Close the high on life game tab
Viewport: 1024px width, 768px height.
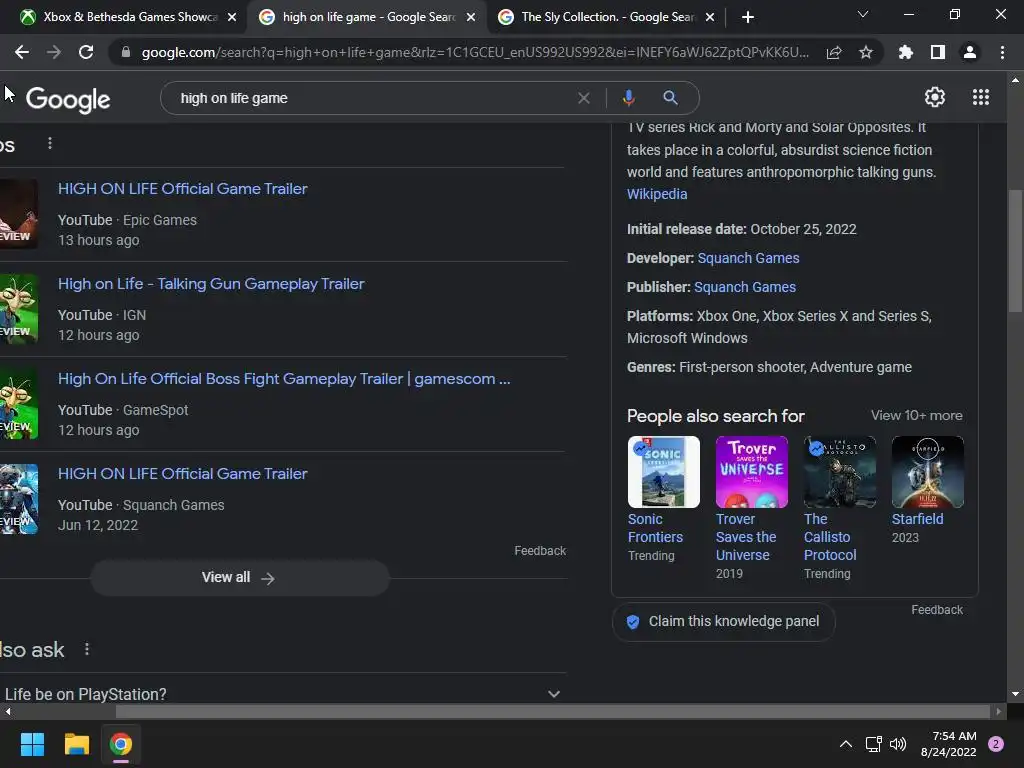[x=471, y=17]
